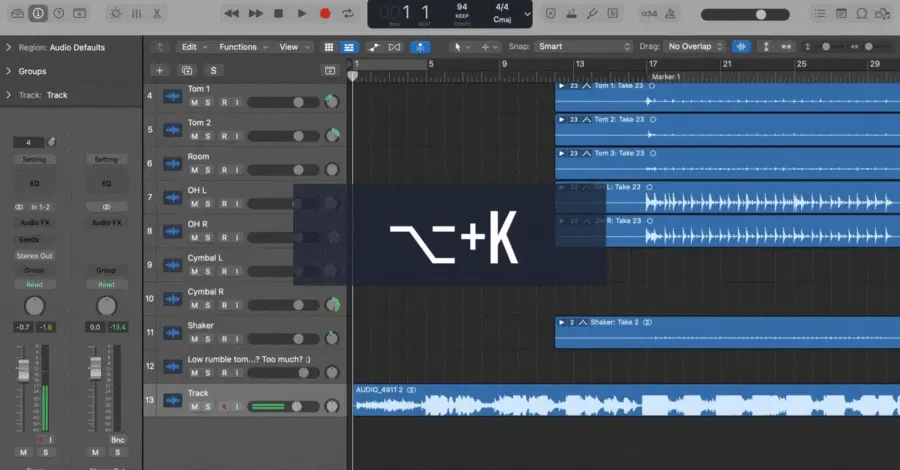This screenshot has width=900, height=470.
Task: Mute the Shaker track
Action: (195, 339)
